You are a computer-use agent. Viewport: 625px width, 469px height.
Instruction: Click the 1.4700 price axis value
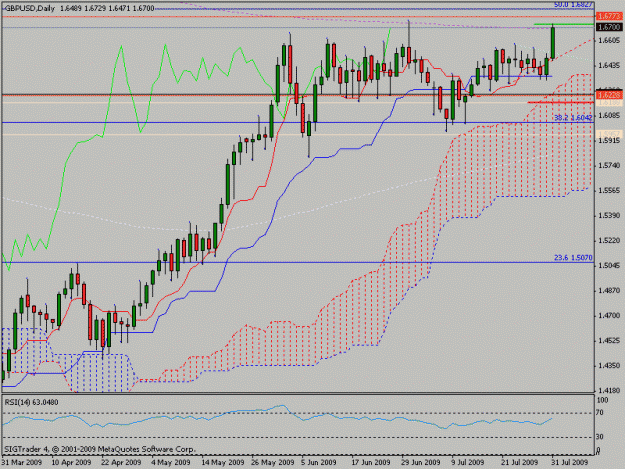(609, 316)
